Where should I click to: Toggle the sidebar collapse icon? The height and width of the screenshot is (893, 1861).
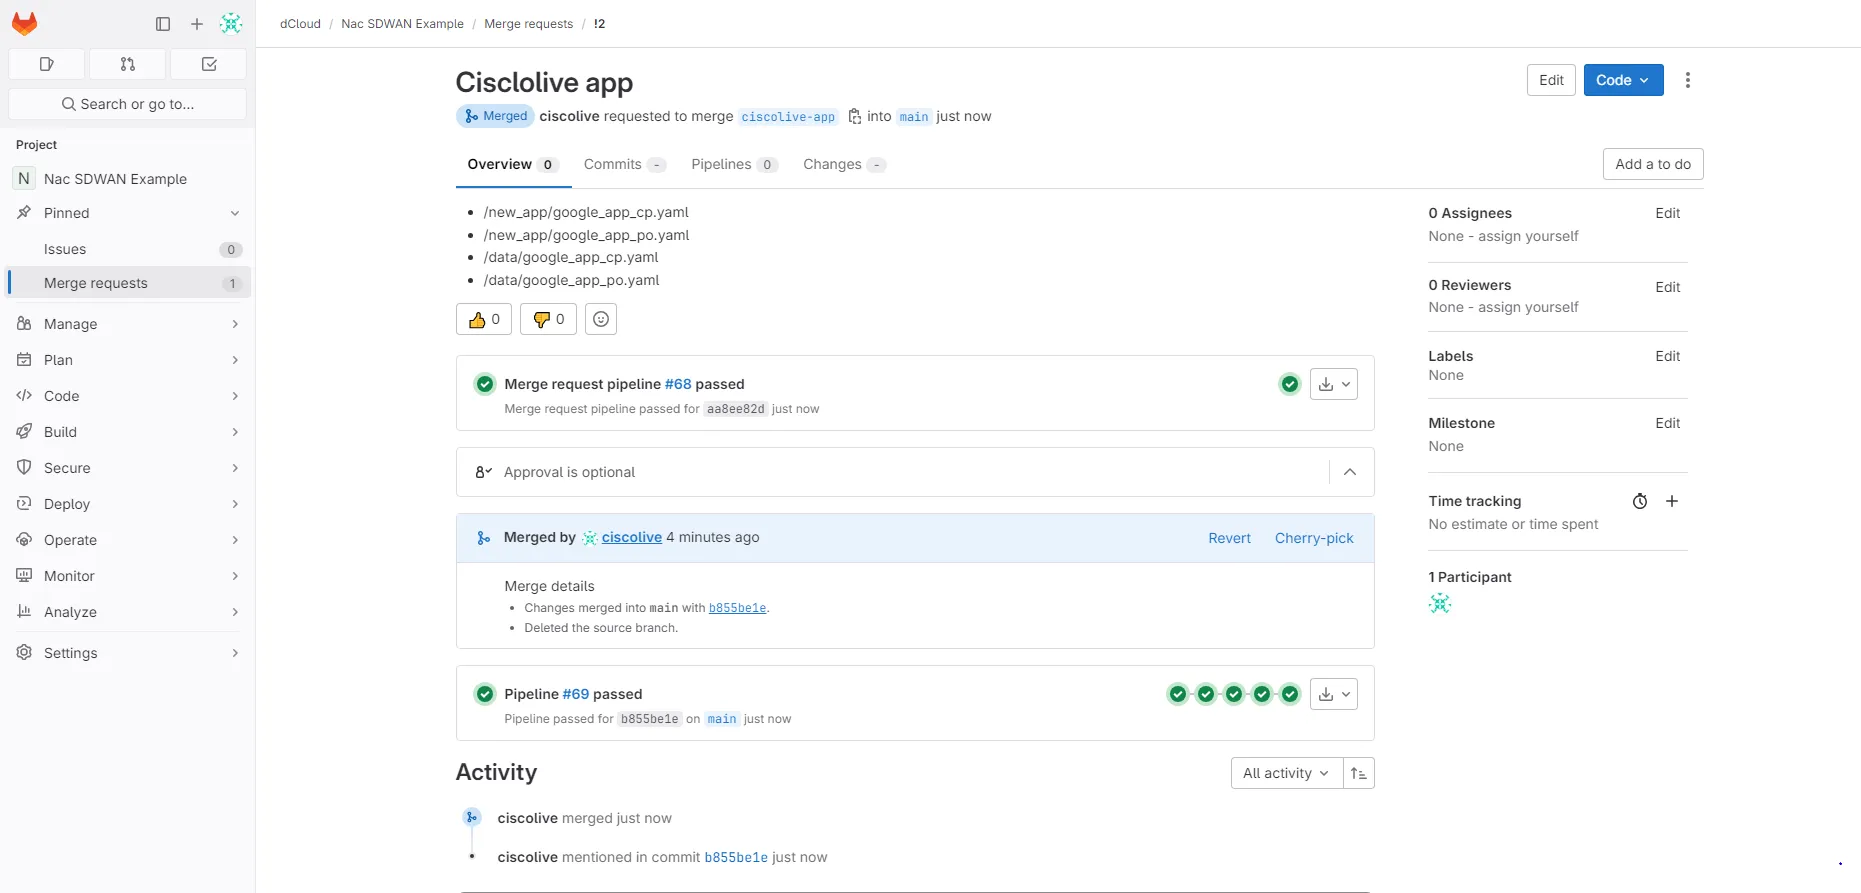point(163,24)
